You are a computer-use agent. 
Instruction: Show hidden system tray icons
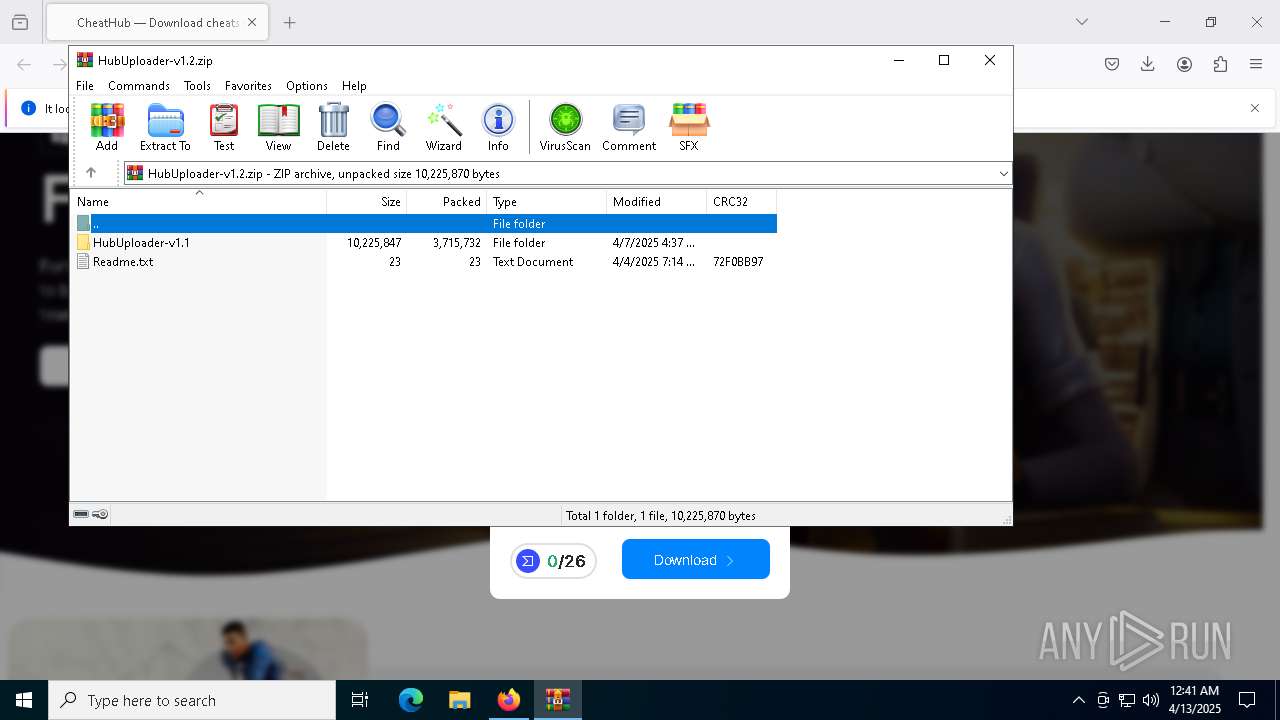click(x=1078, y=700)
